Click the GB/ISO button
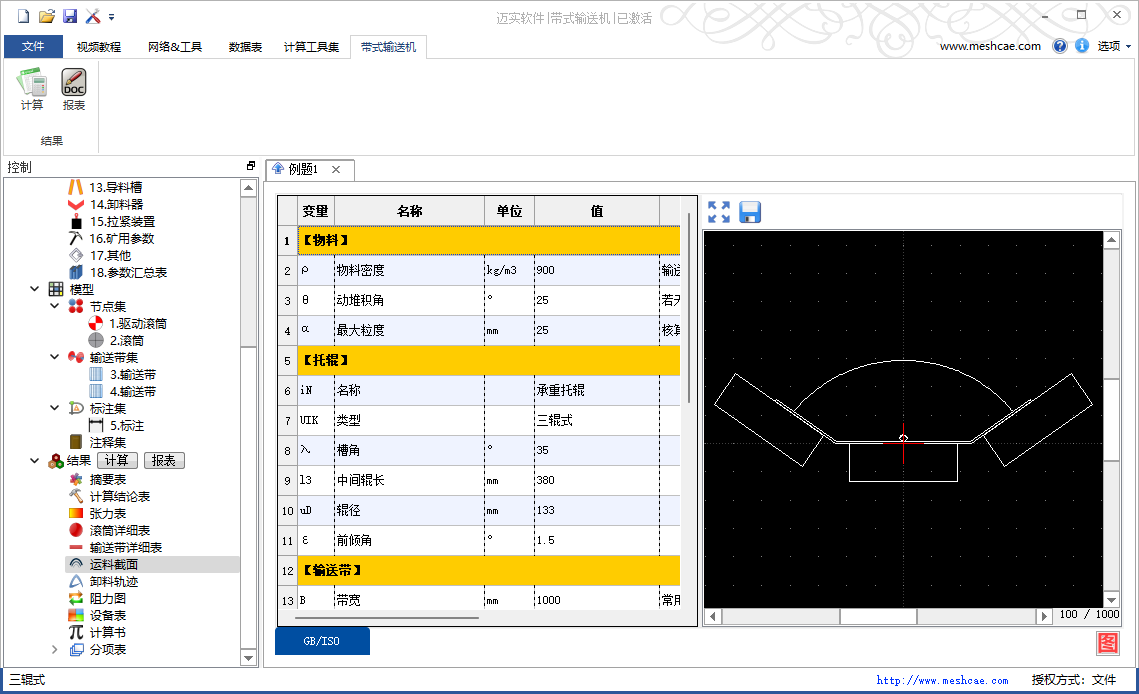Viewport: 1139px width, 694px height. (322, 641)
